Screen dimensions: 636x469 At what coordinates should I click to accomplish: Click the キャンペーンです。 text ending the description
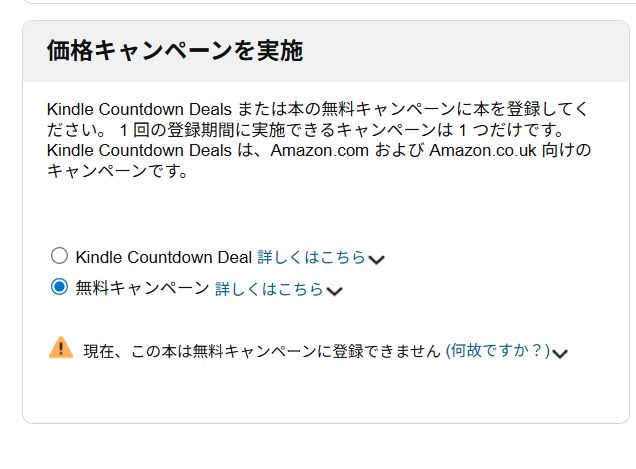point(118,171)
